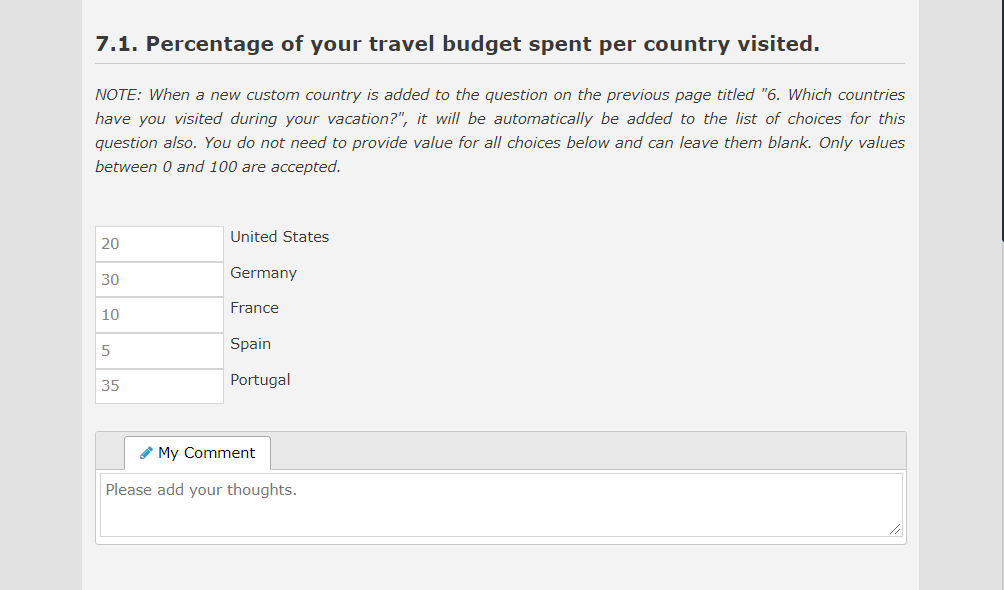This screenshot has height=590, width=1004.
Task: Click the France budget value field
Action: 159,315
